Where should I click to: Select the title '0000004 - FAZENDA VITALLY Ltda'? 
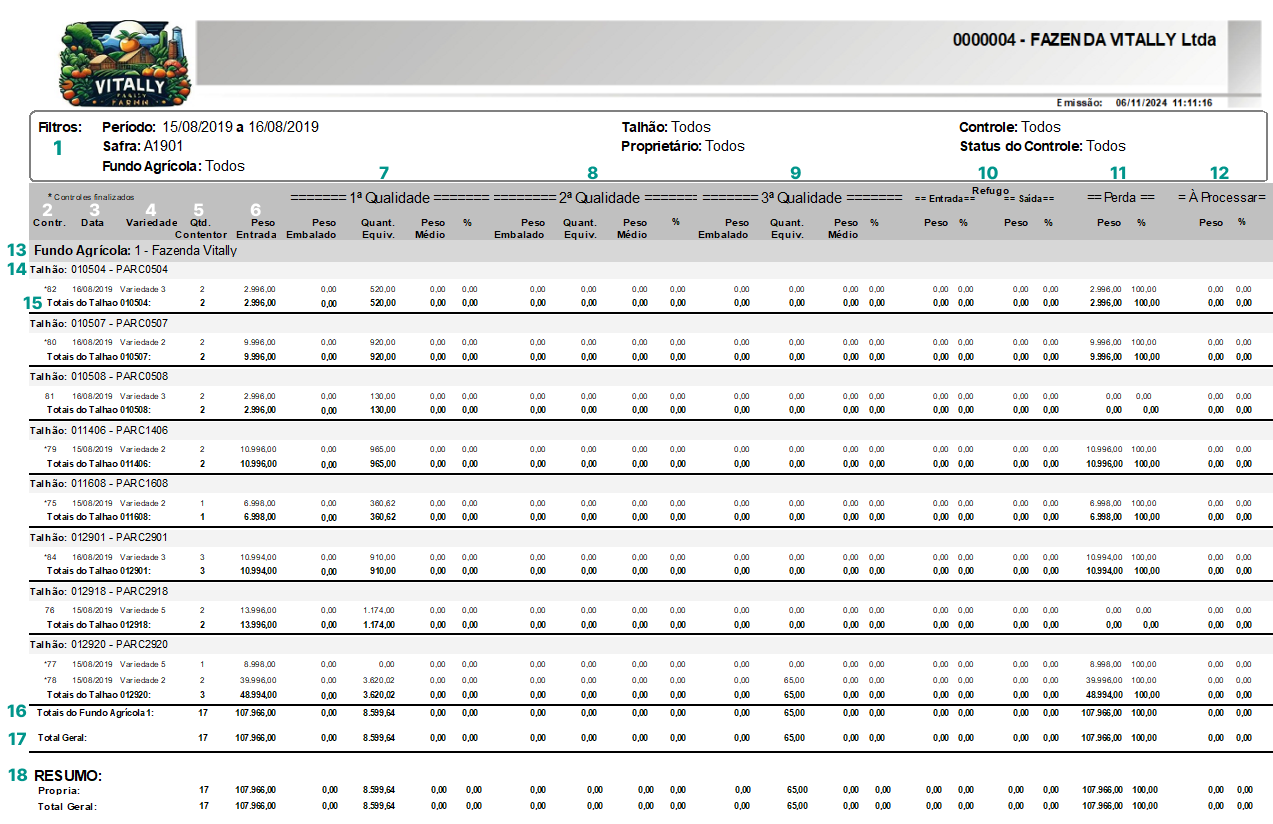click(x=1084, y=40)
